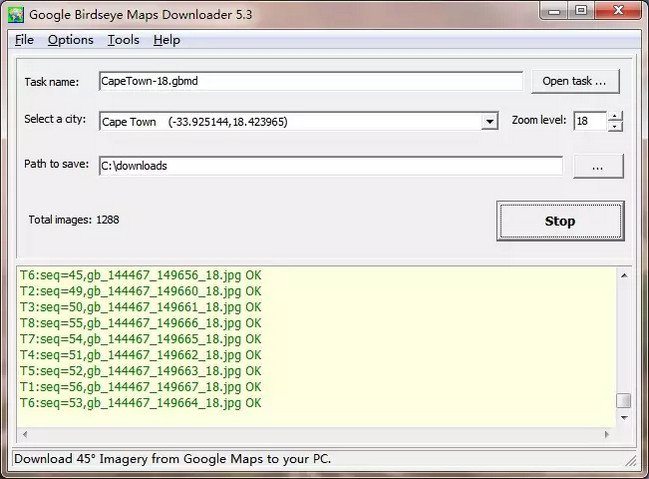Click the Path to save: label

(56, 164)
